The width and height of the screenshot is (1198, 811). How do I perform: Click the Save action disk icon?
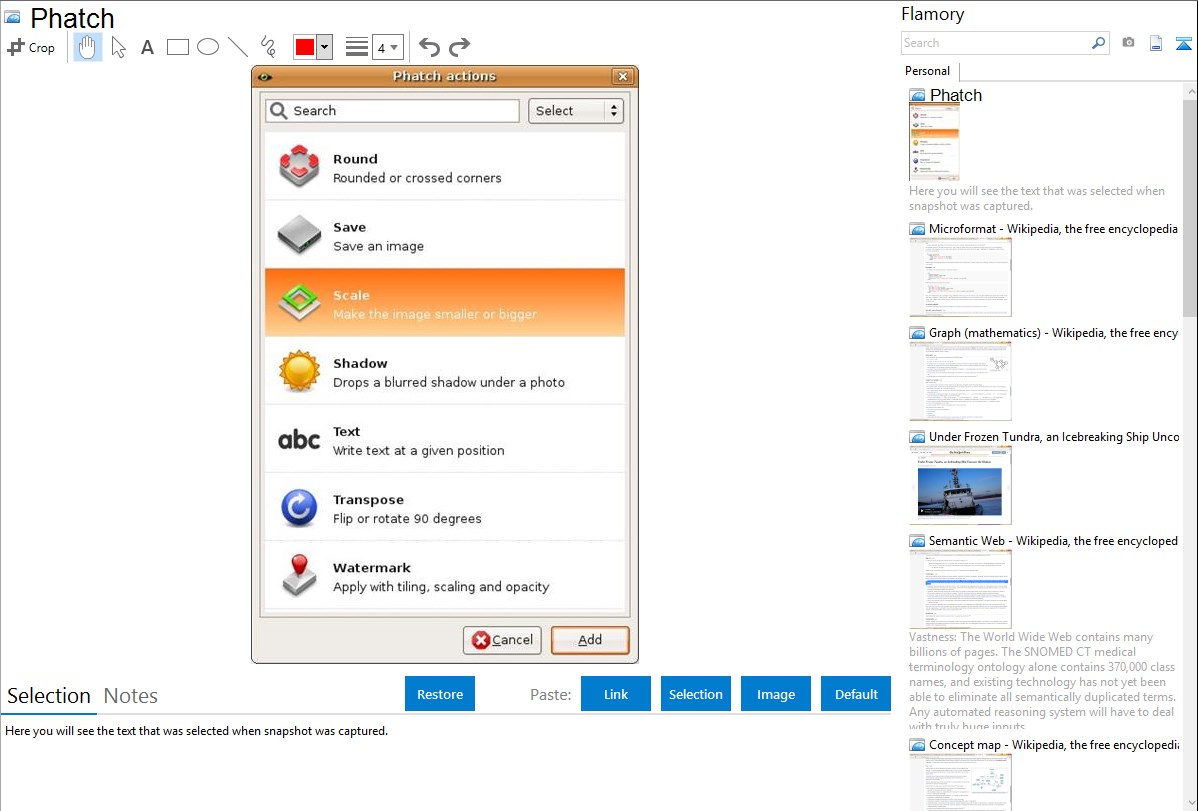[300, 235]
